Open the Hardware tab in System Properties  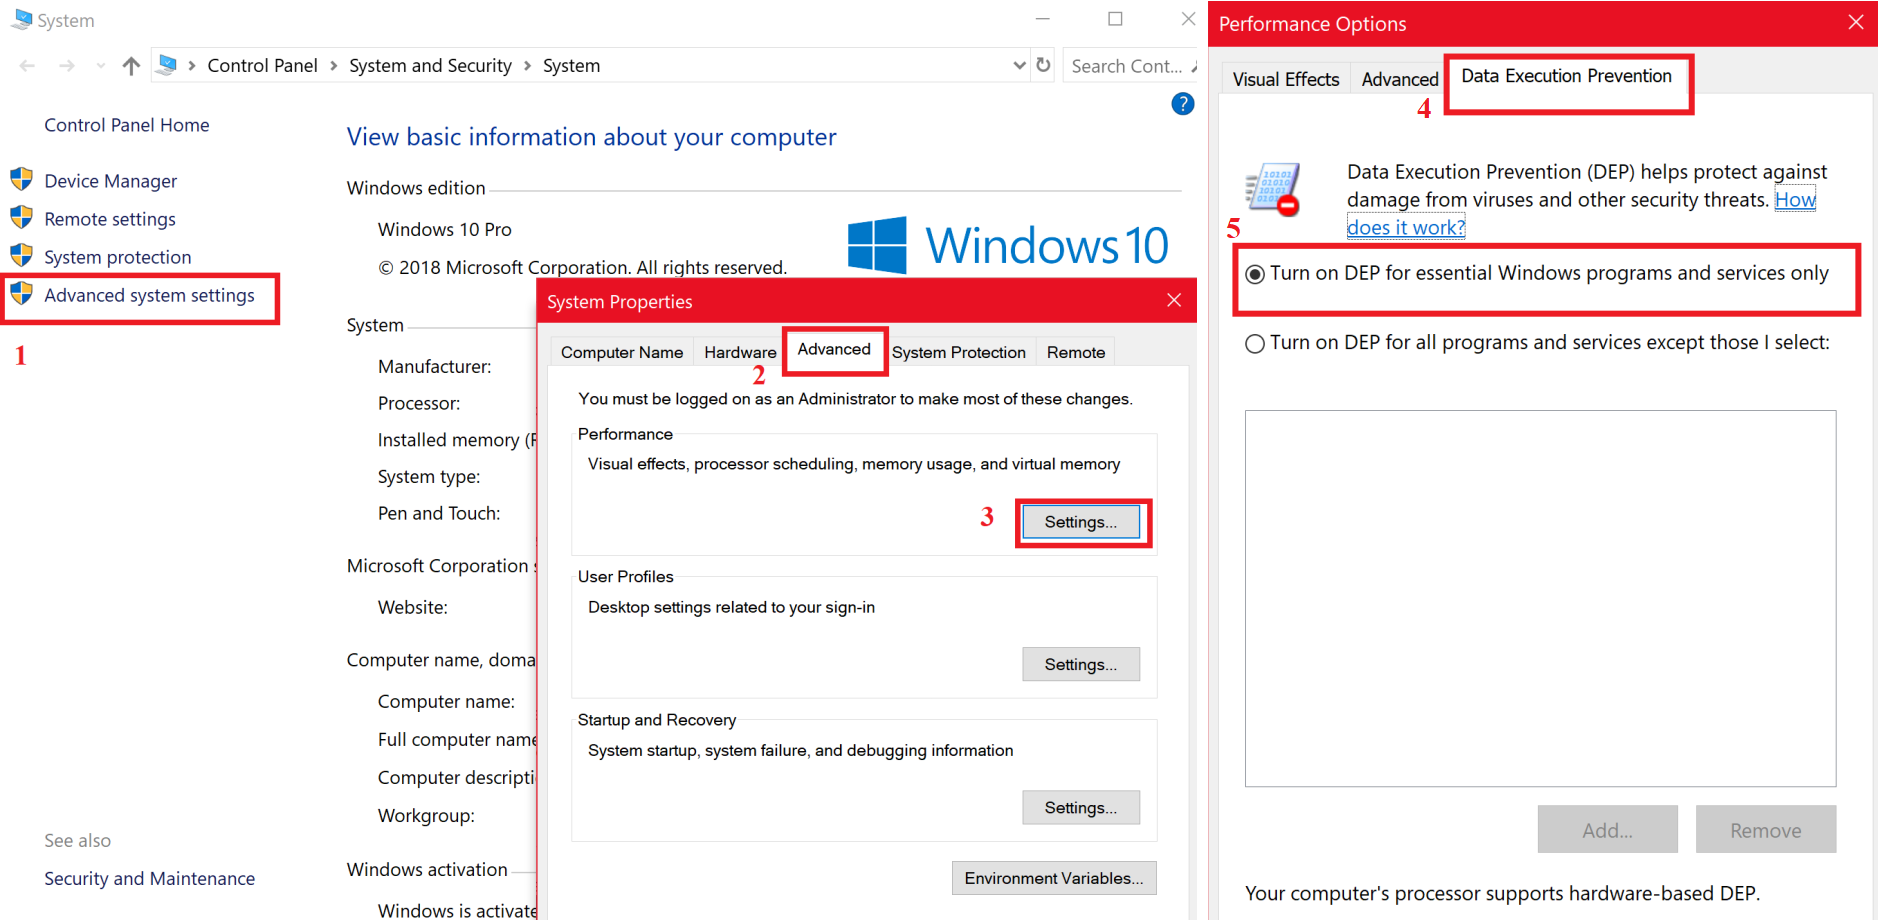pos(740,352)
